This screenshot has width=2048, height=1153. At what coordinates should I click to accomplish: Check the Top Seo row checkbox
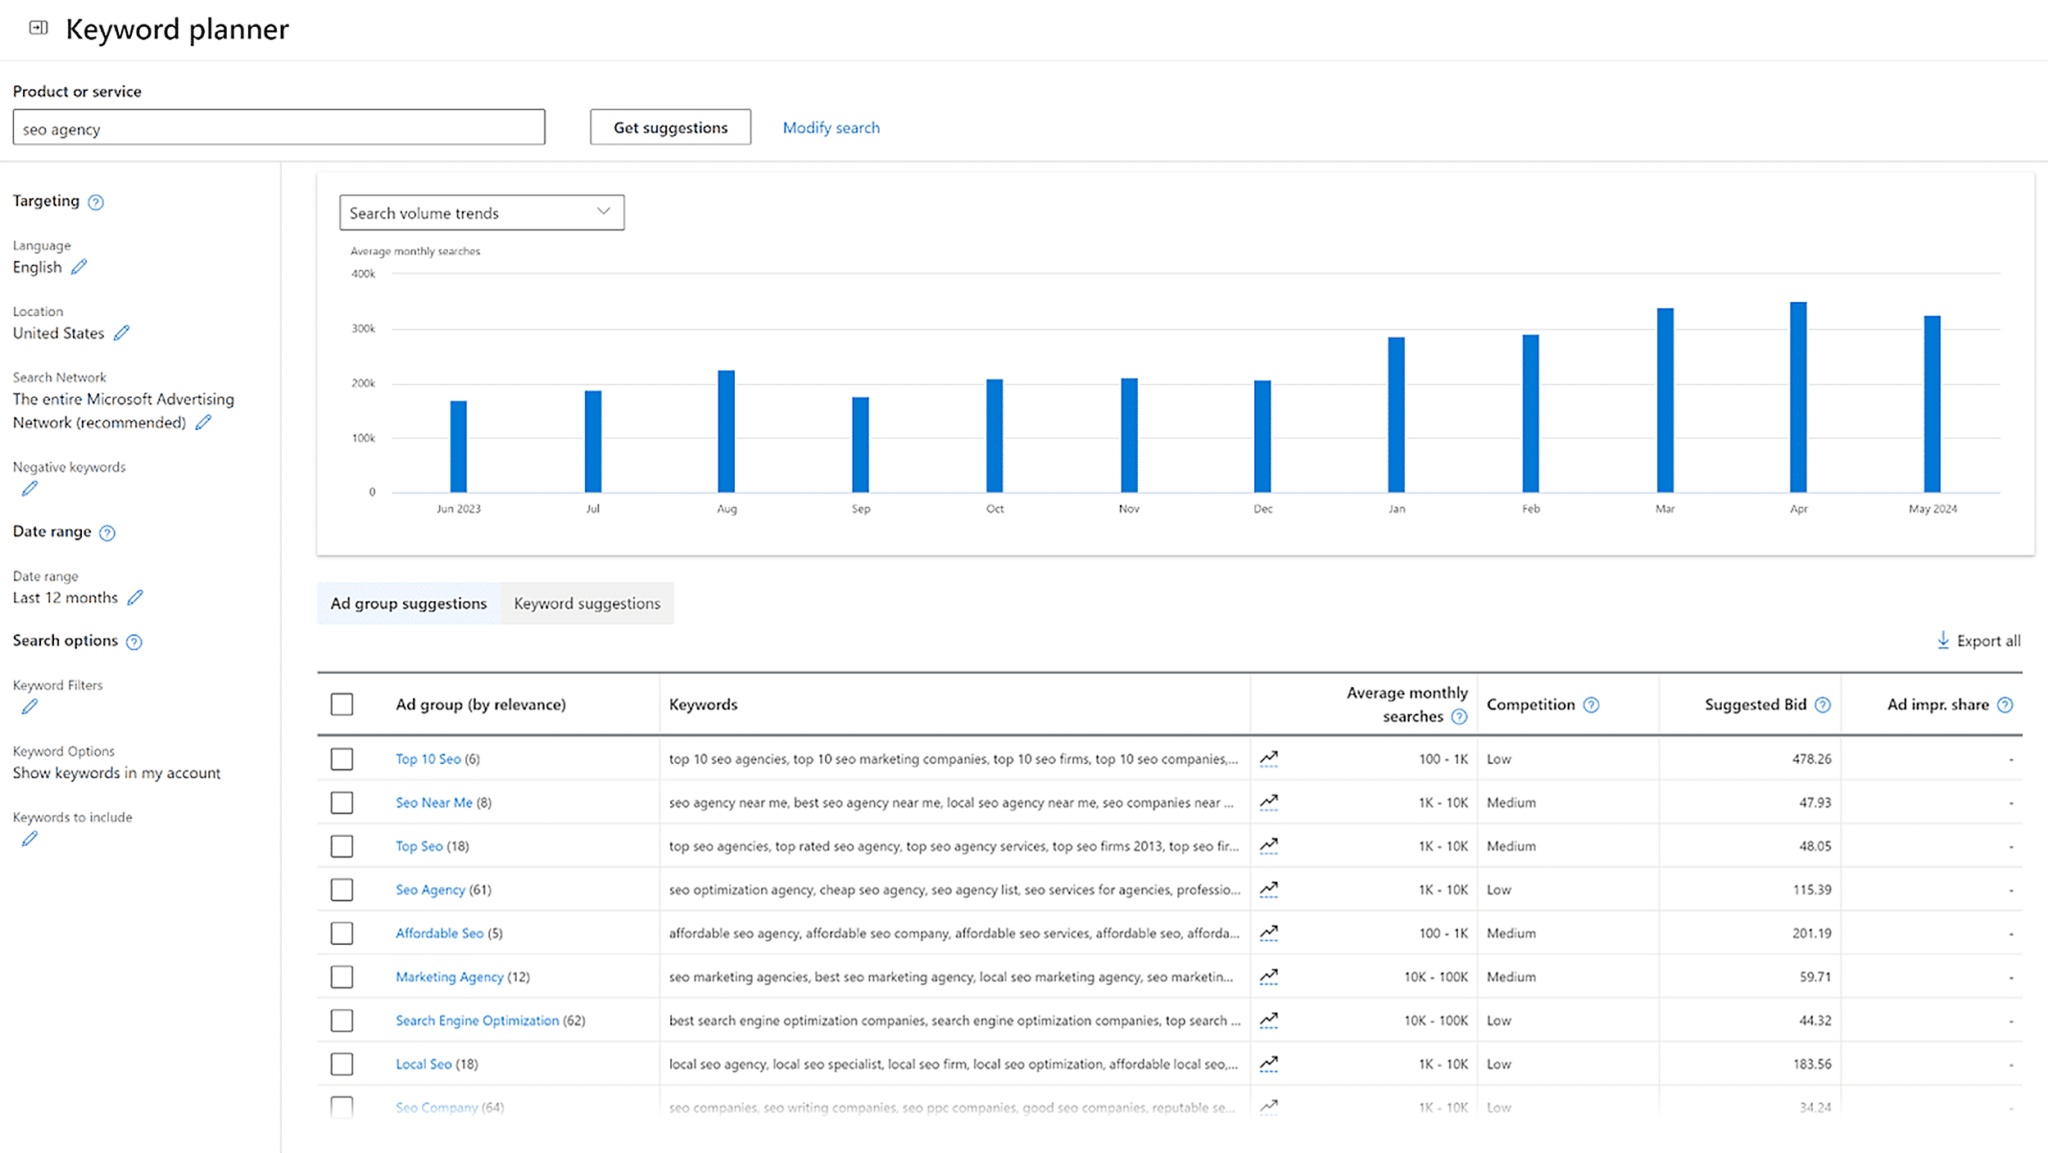tap(342, 846)
